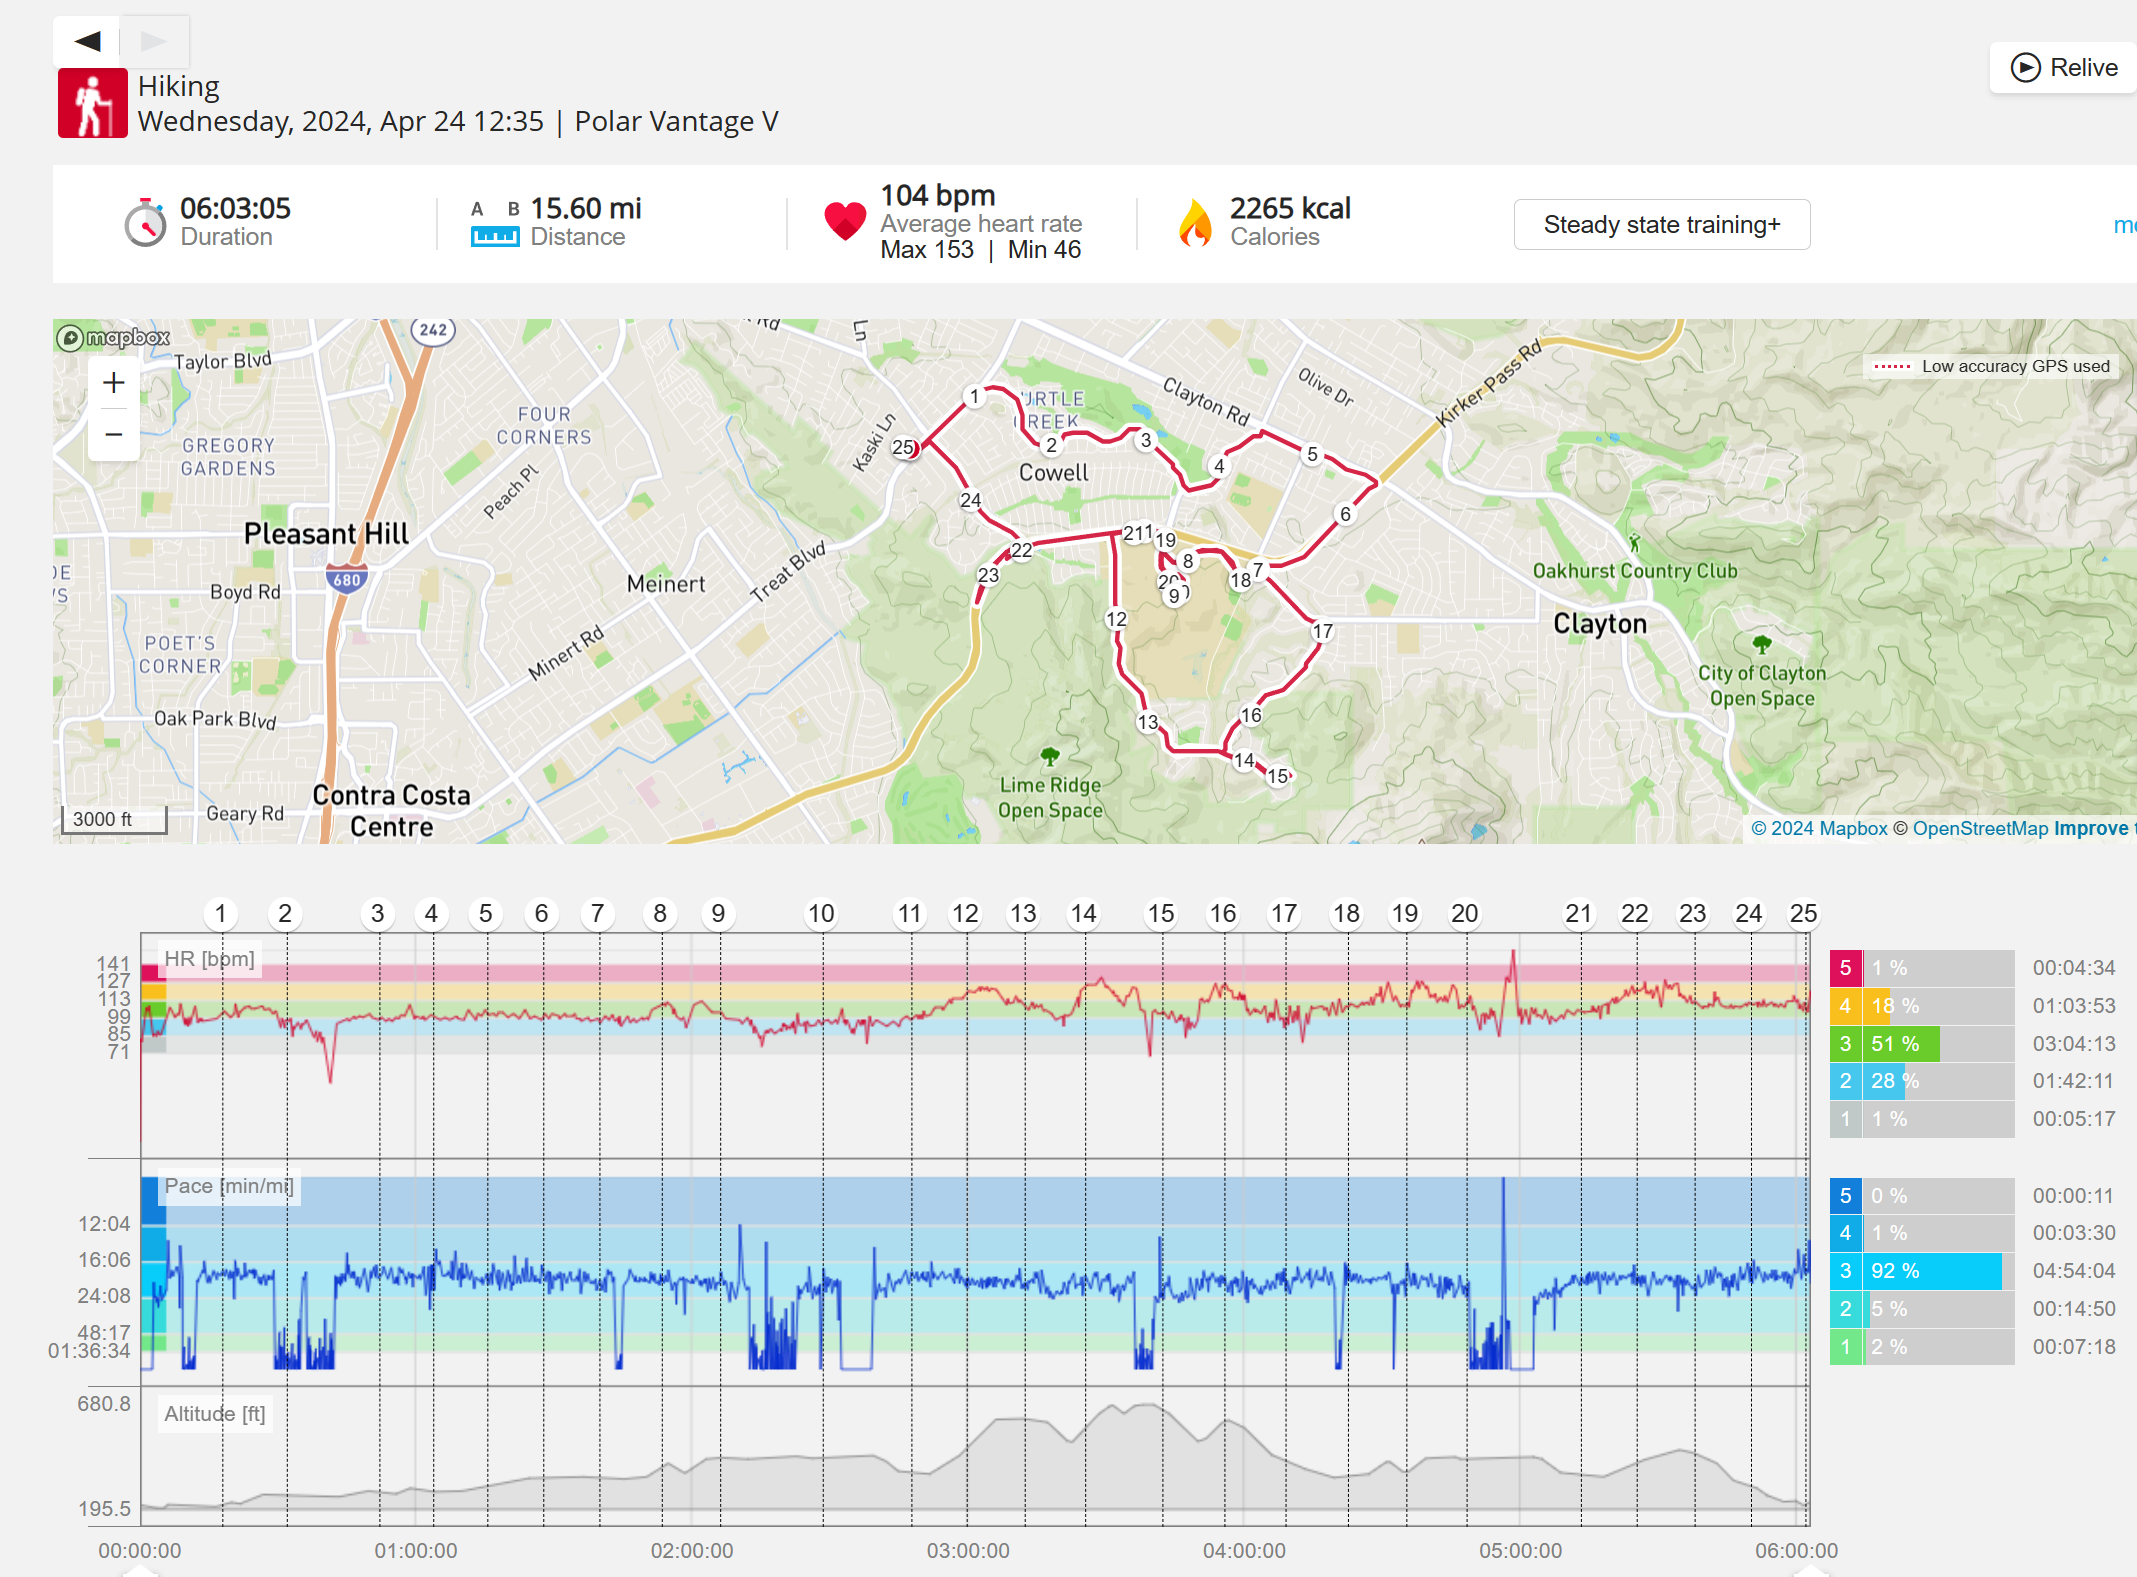Click the HR [bpm] chart label
Screen dimensions: 2137x1577
point(209,959)
